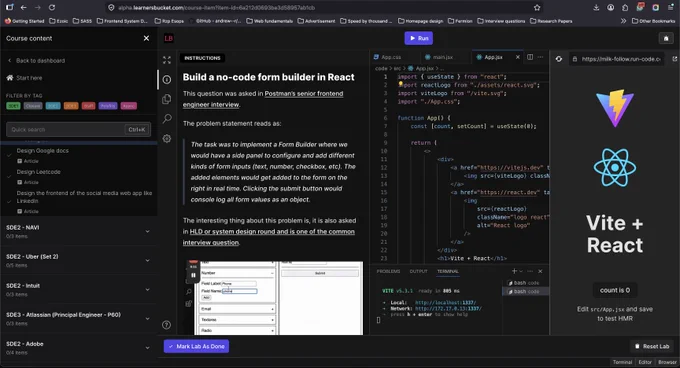The height and width of the screenshot is (368, 680).
Task: Reset the lab
Action: [x=652, y=346]
